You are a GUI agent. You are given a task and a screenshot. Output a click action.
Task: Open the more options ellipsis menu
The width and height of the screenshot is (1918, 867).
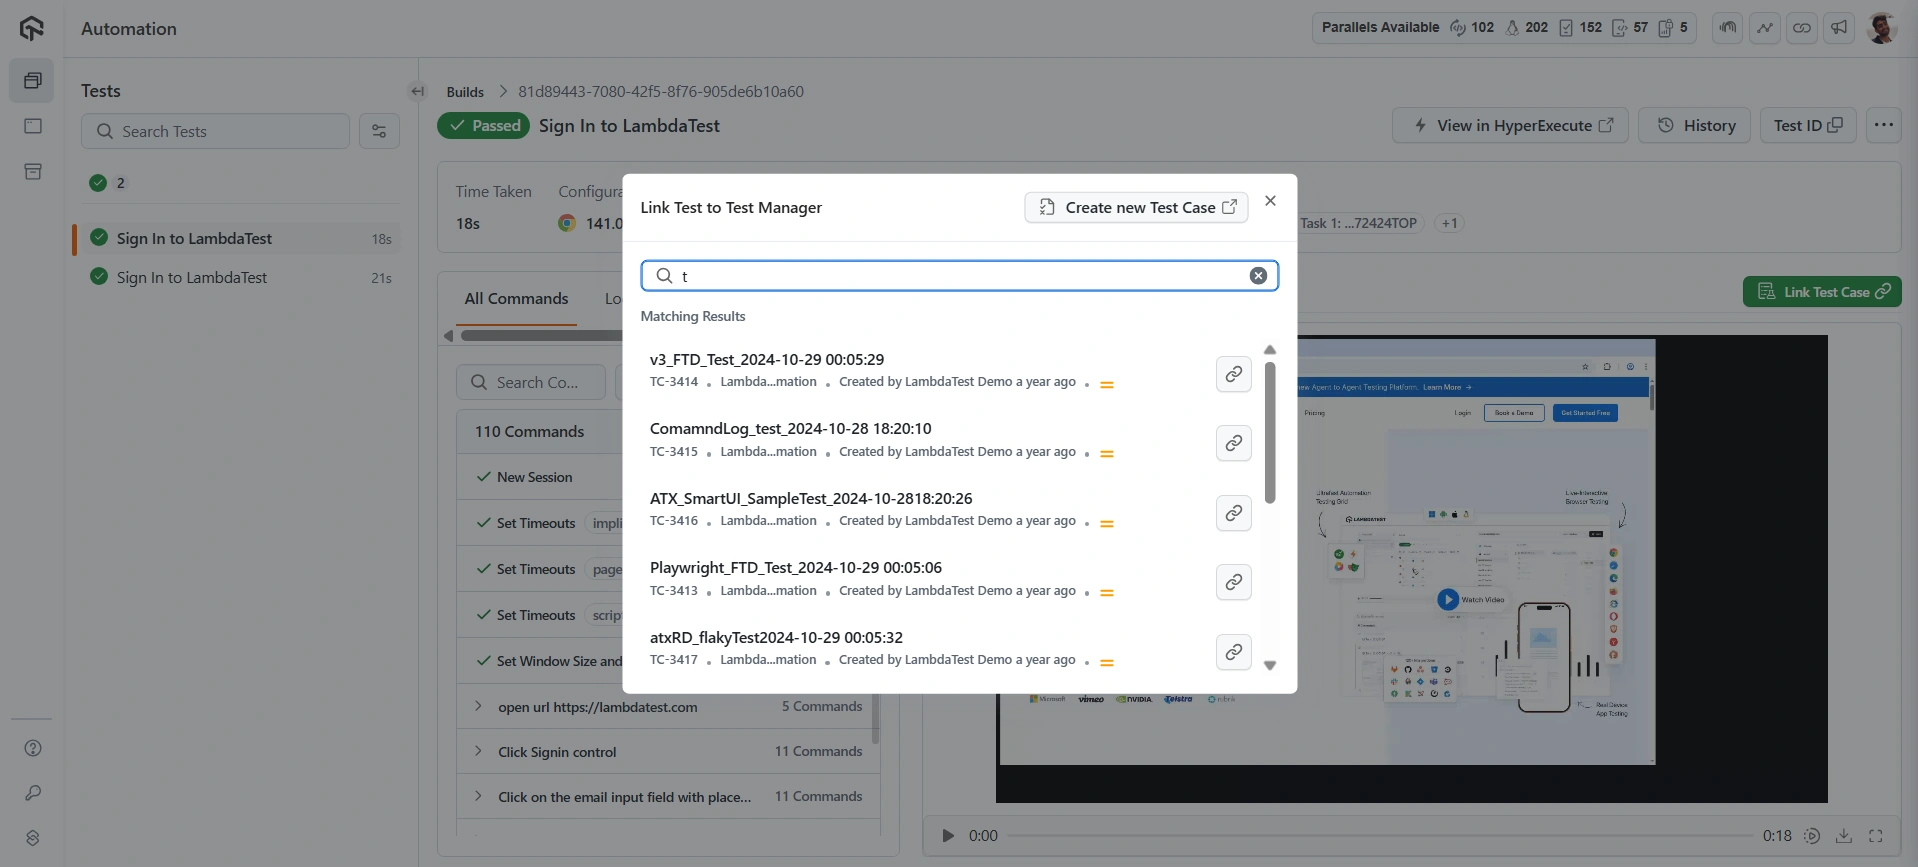(x=1883, y=125)
